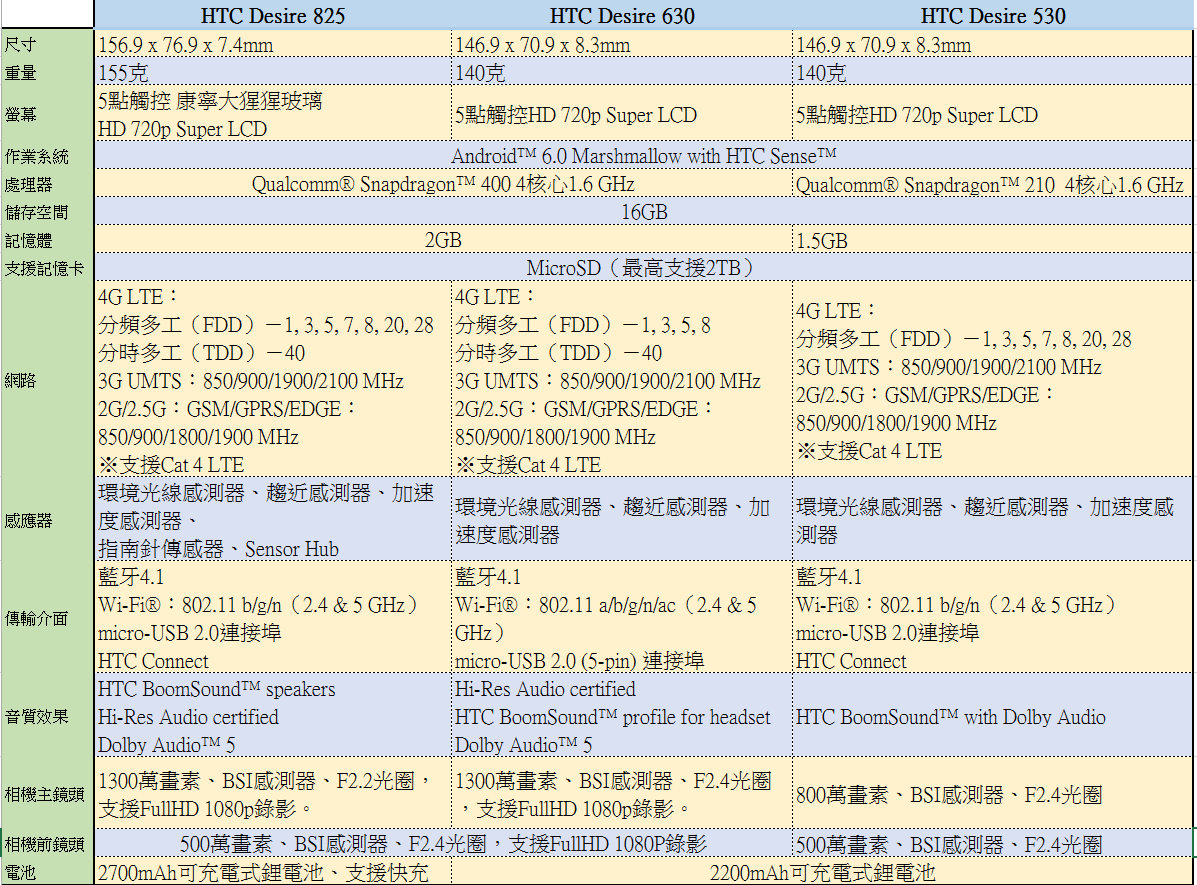Viewport: 1197px width, 885px height.
Task: Click the Desire 630 size 146.9 x 70.9 x 8.3mm
Action: [622, 44]
